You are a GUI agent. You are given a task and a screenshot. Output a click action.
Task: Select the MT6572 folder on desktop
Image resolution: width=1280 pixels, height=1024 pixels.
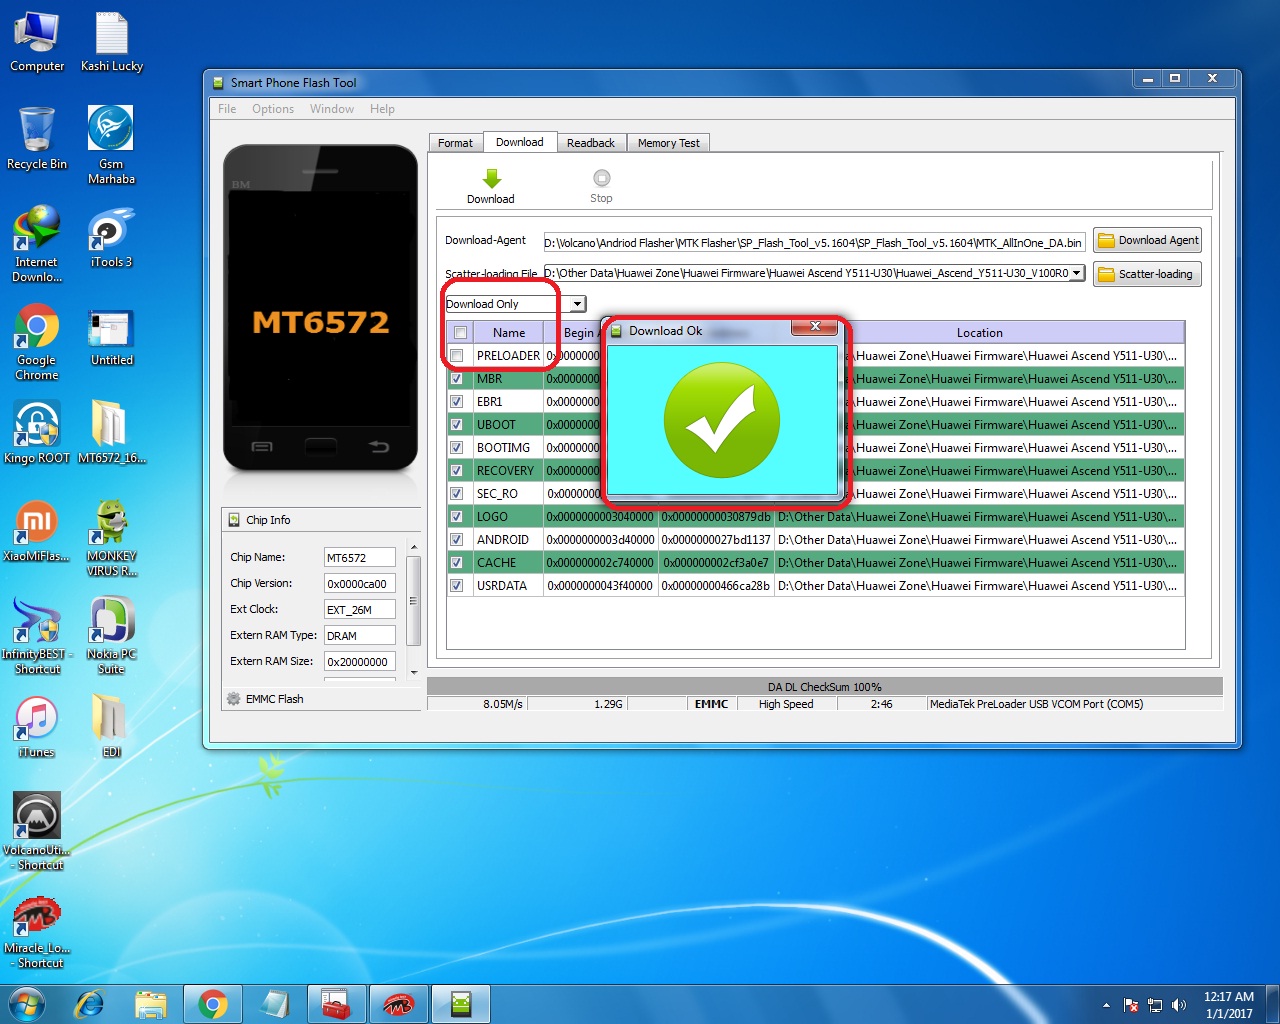111,433
